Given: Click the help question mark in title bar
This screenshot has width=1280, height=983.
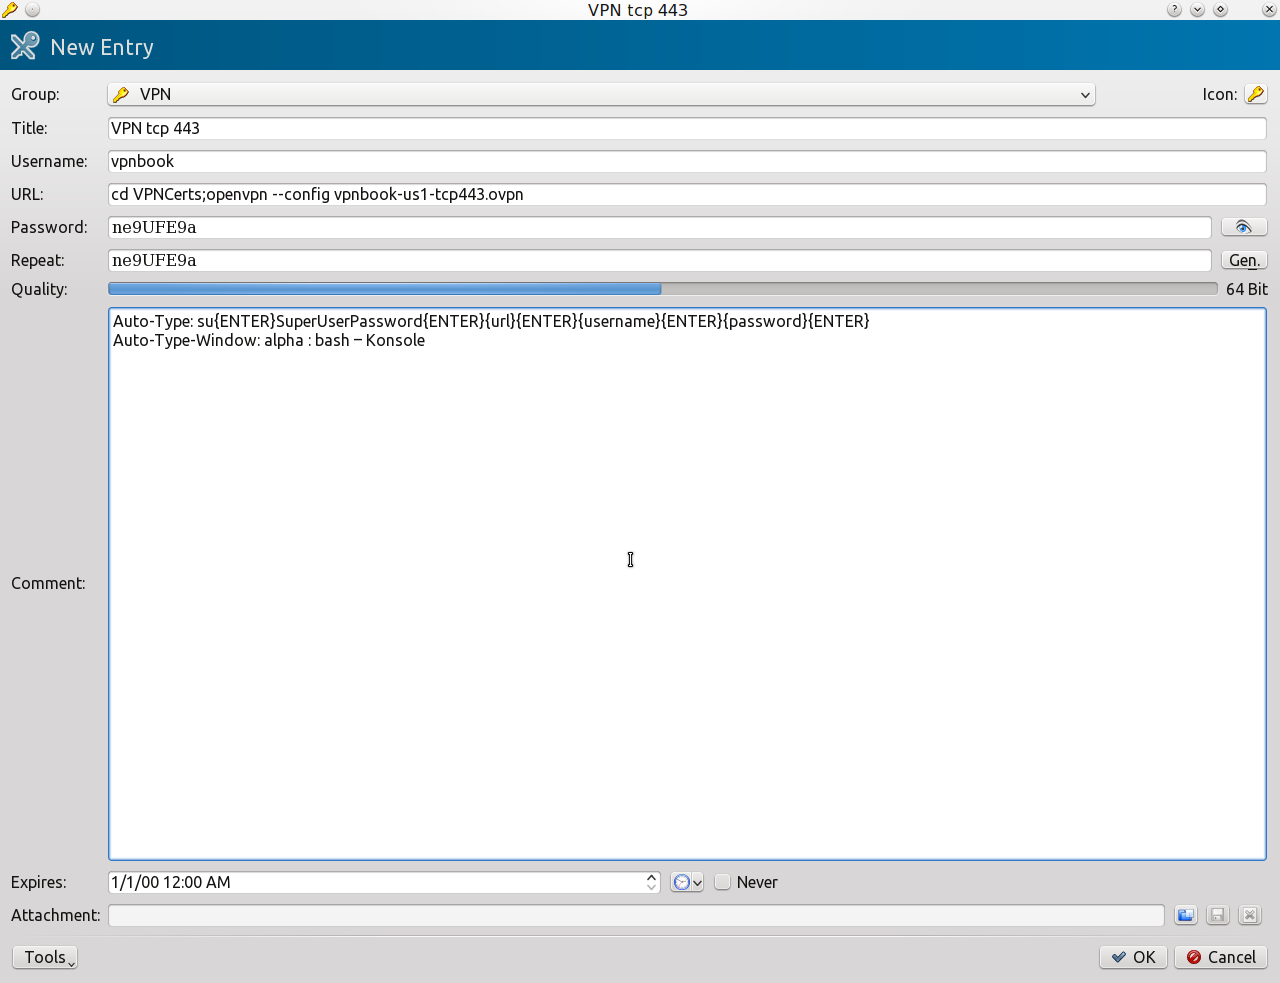Looking at the screenshot, I should [1174, 10].
